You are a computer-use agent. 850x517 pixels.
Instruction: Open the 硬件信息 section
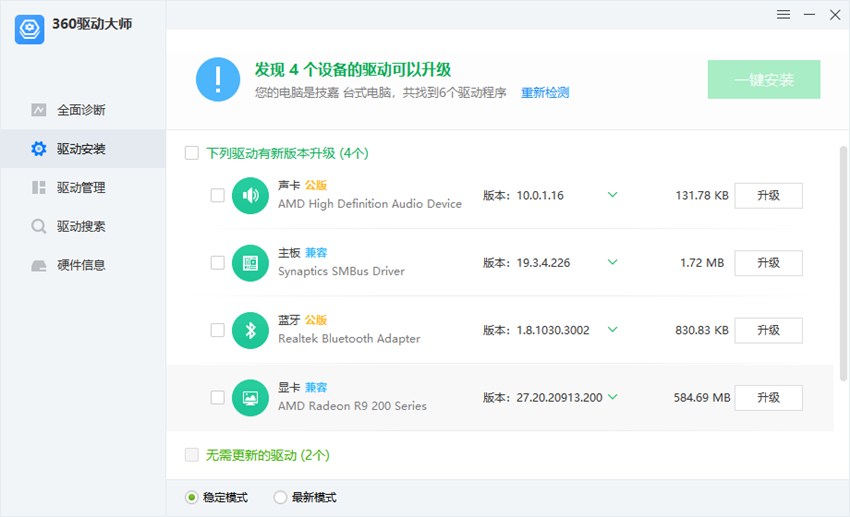83,265
